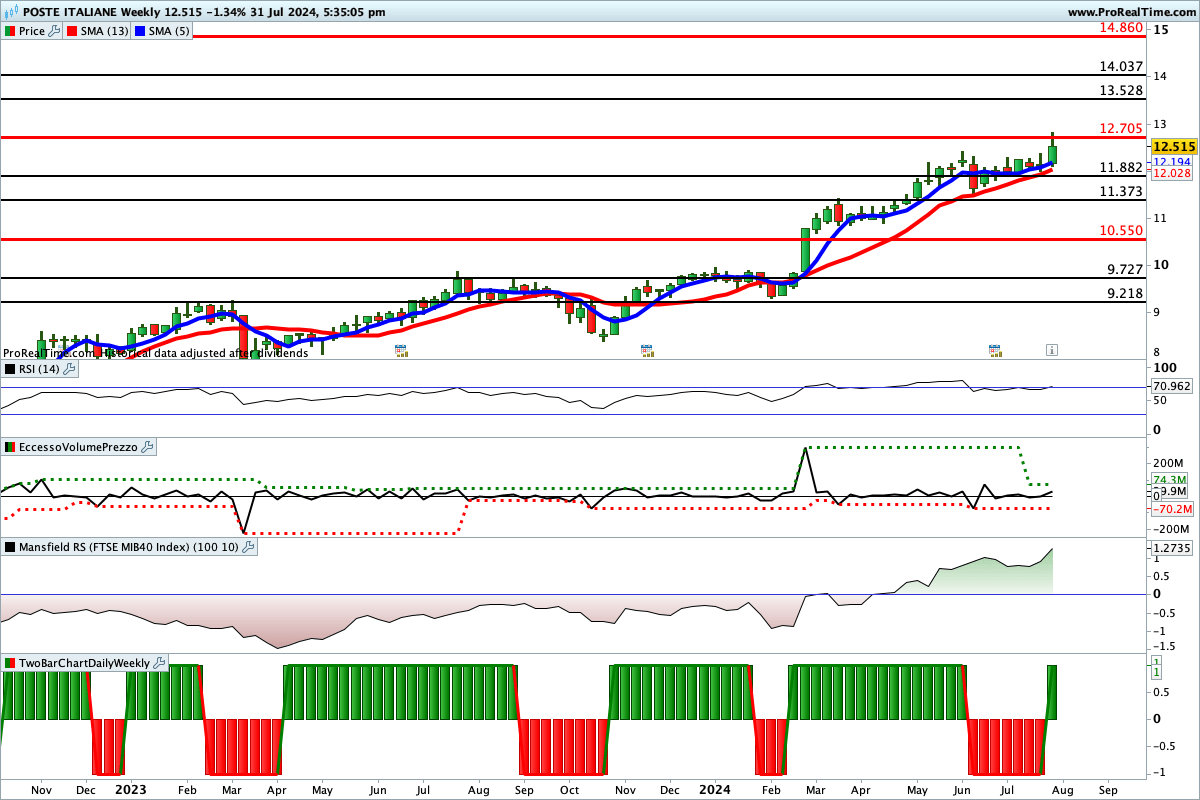The image size is (1200, 800).
Task: Select the SMA (5) label
Action: click(167, 31)
